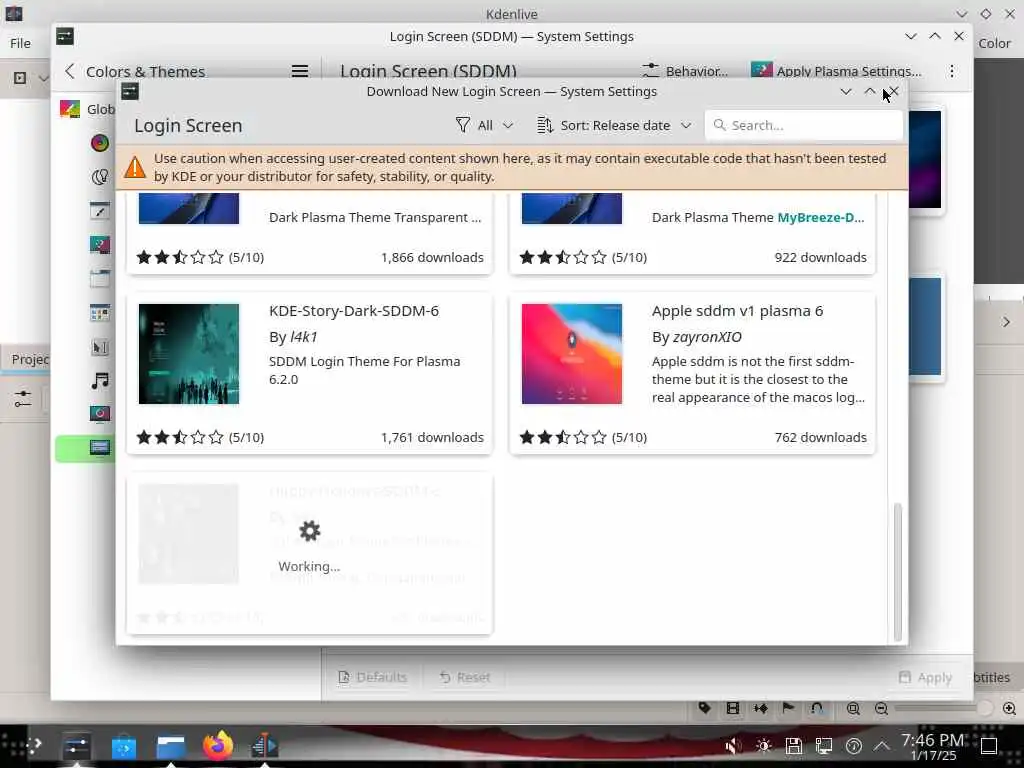The image size is (1024, 768).
Task: Click the 1,761 downloads text
Action: click(432, 438)
